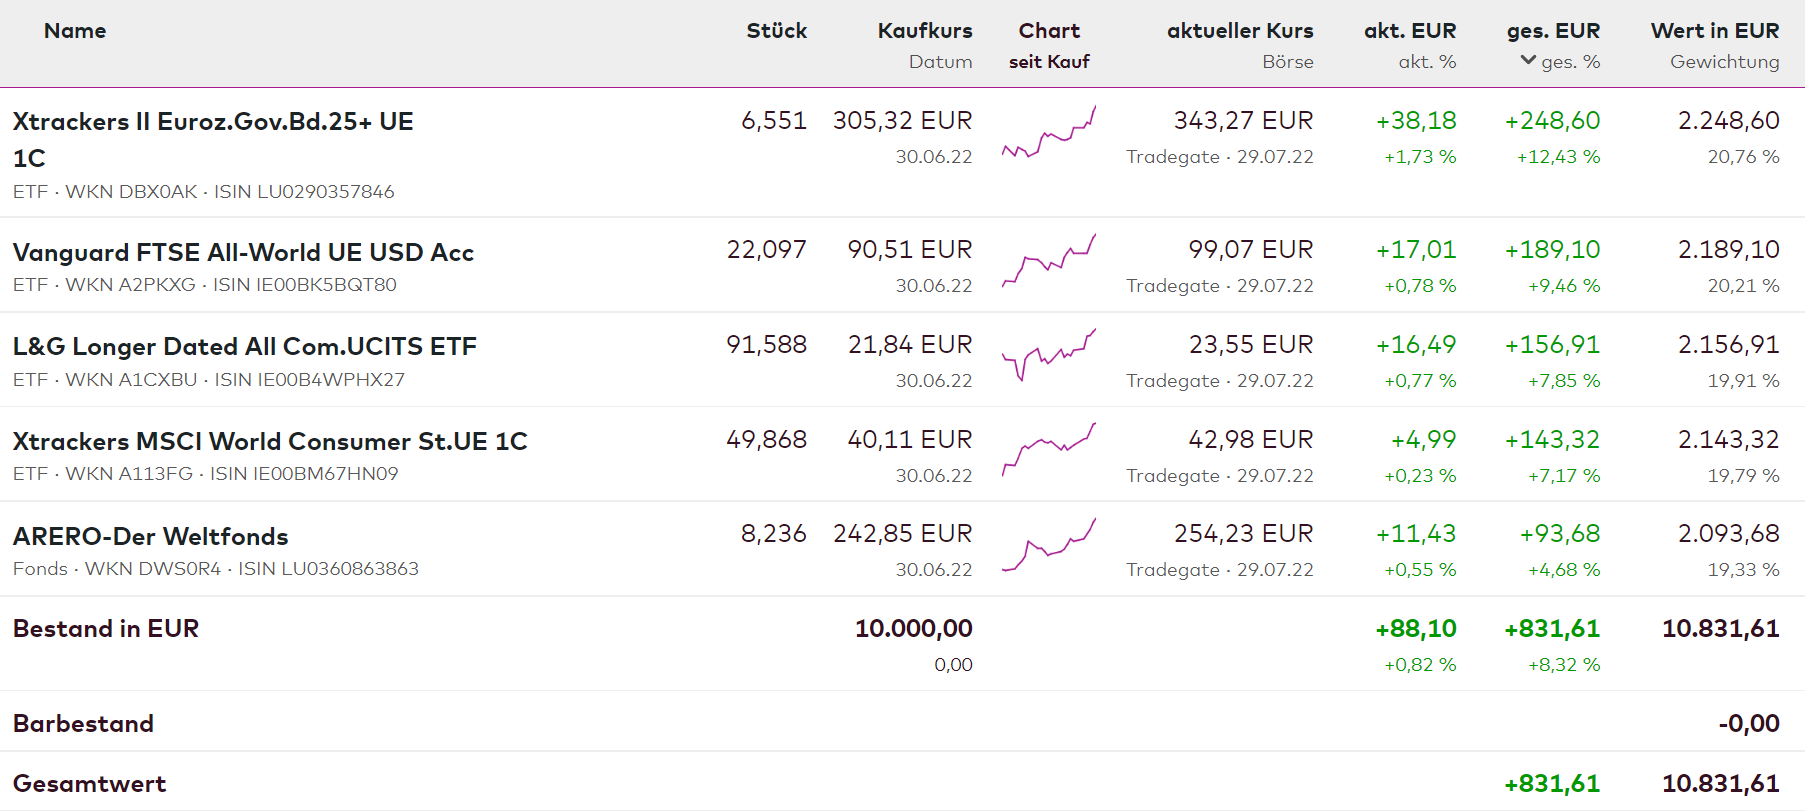This screenshot has width=1805, height=812.
Task: Sort by Gewichtung sub-header
Action: tap(1724, 62)
